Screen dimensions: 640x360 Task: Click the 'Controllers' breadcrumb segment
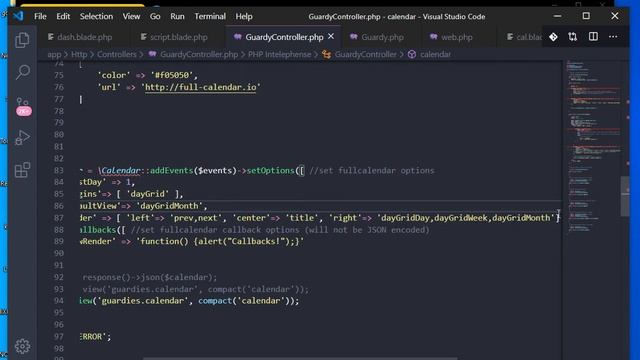tap(117, 54)
